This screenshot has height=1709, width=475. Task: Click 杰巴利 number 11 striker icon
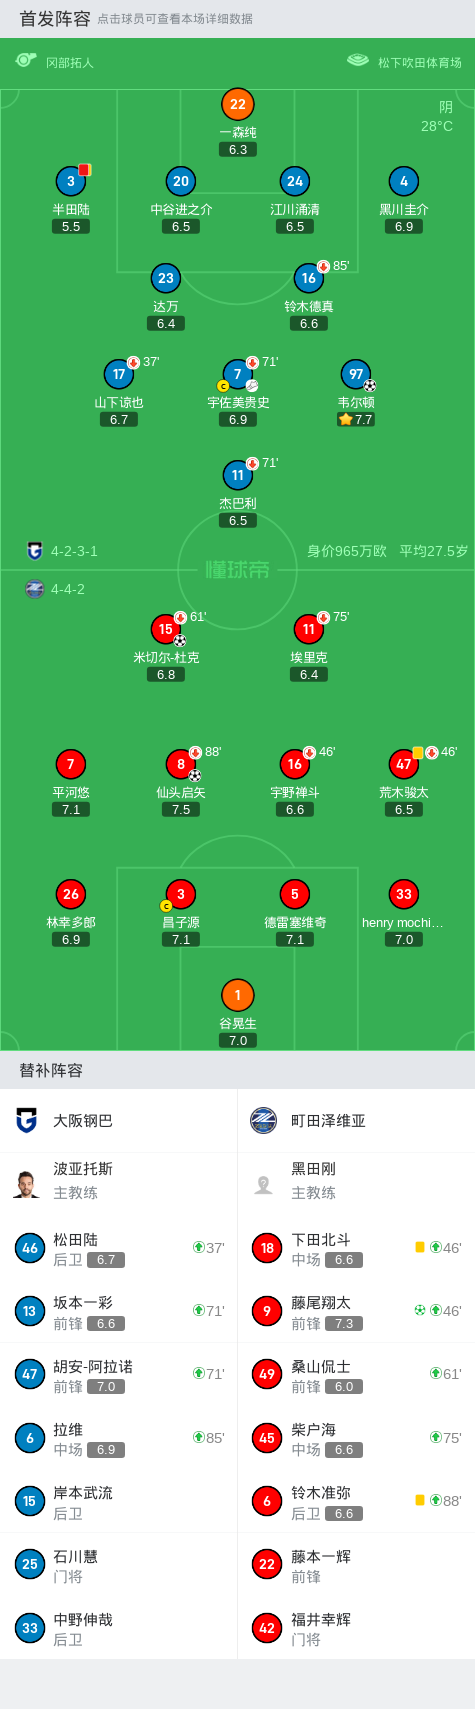(x=237, y=475)
